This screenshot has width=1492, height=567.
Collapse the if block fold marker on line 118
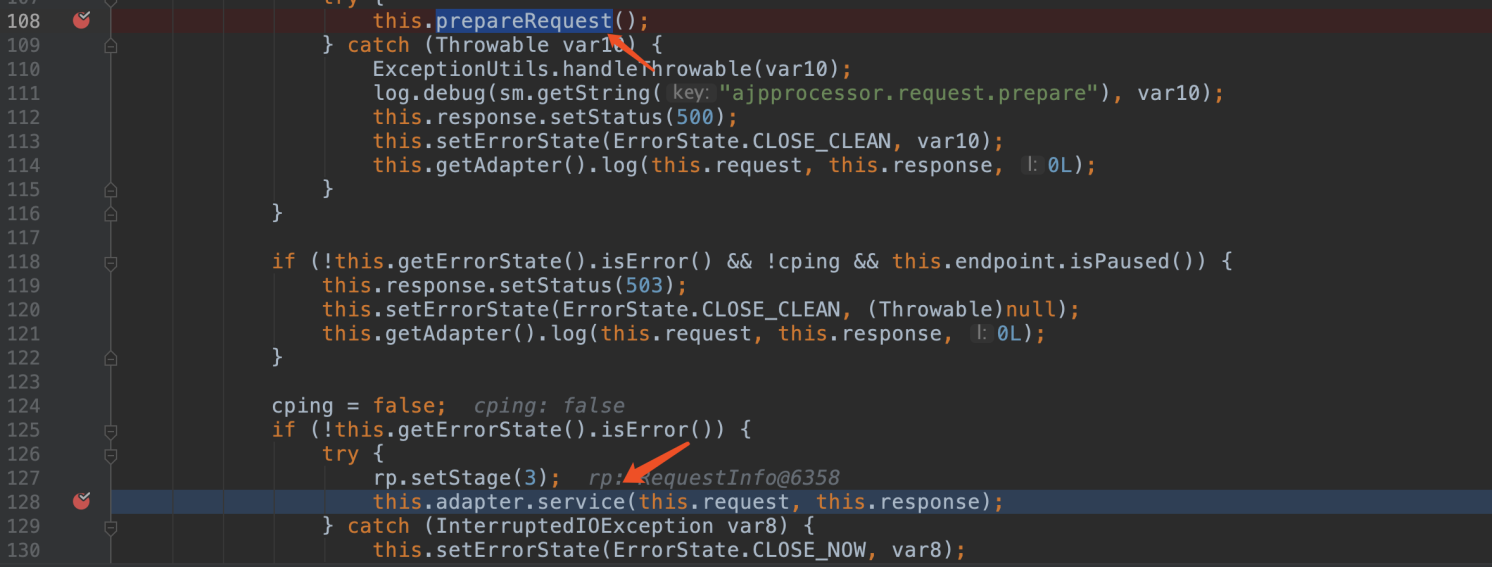pyautogui.click(x=111, y=262)
